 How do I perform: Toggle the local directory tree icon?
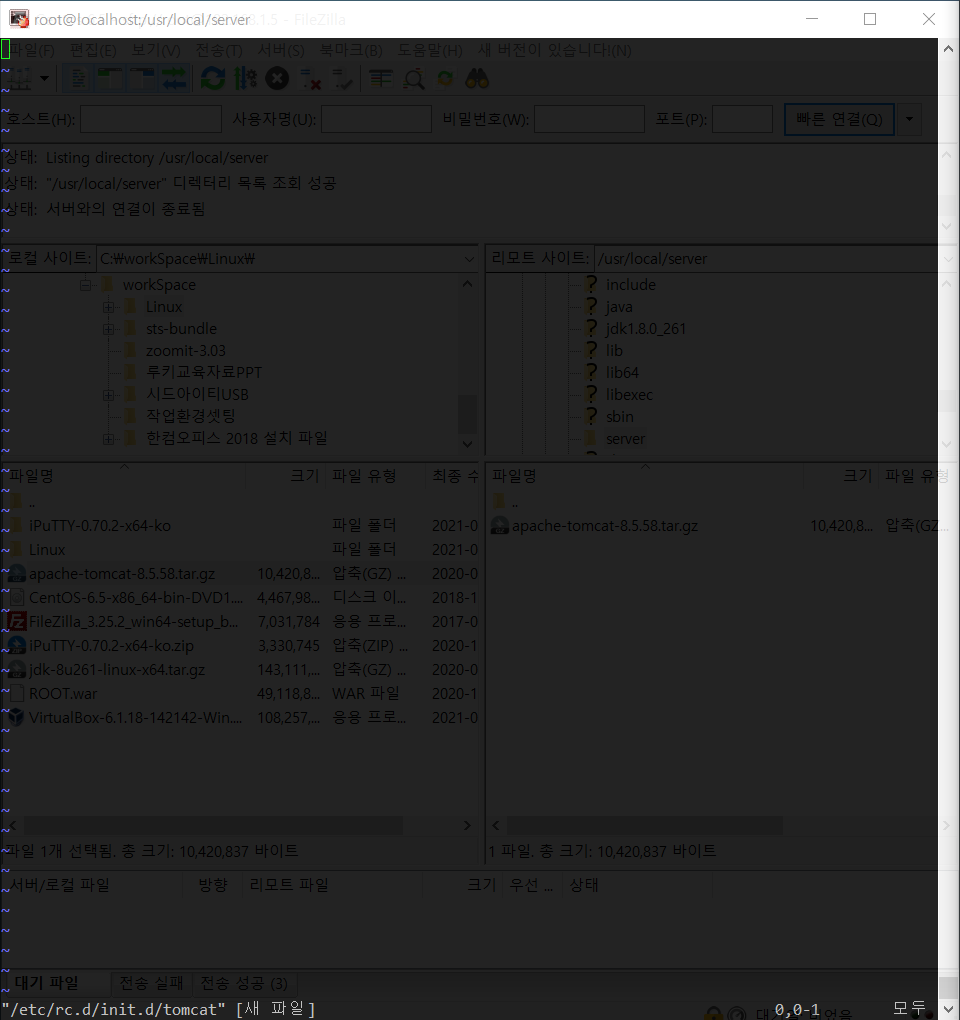[x=110, y=79]
